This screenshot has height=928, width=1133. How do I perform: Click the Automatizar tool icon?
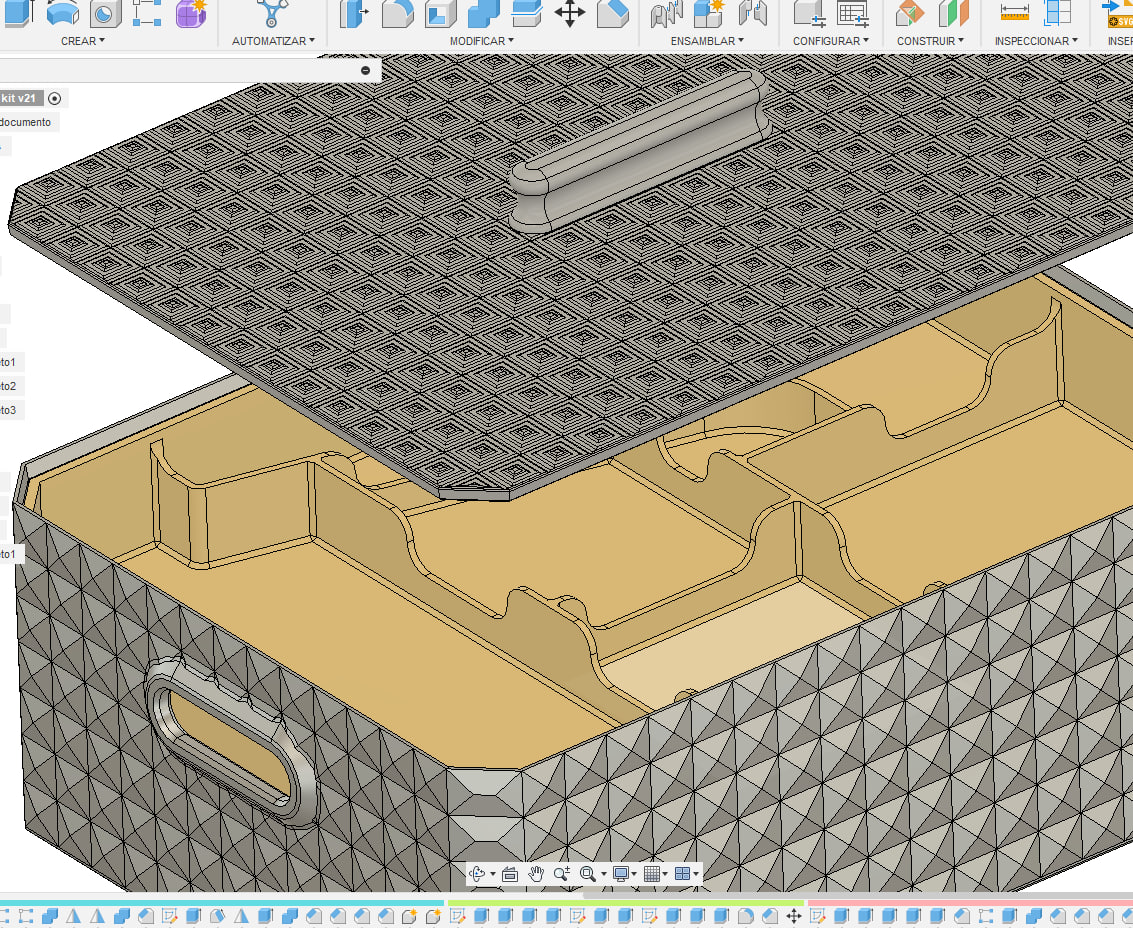coord(272,14)
